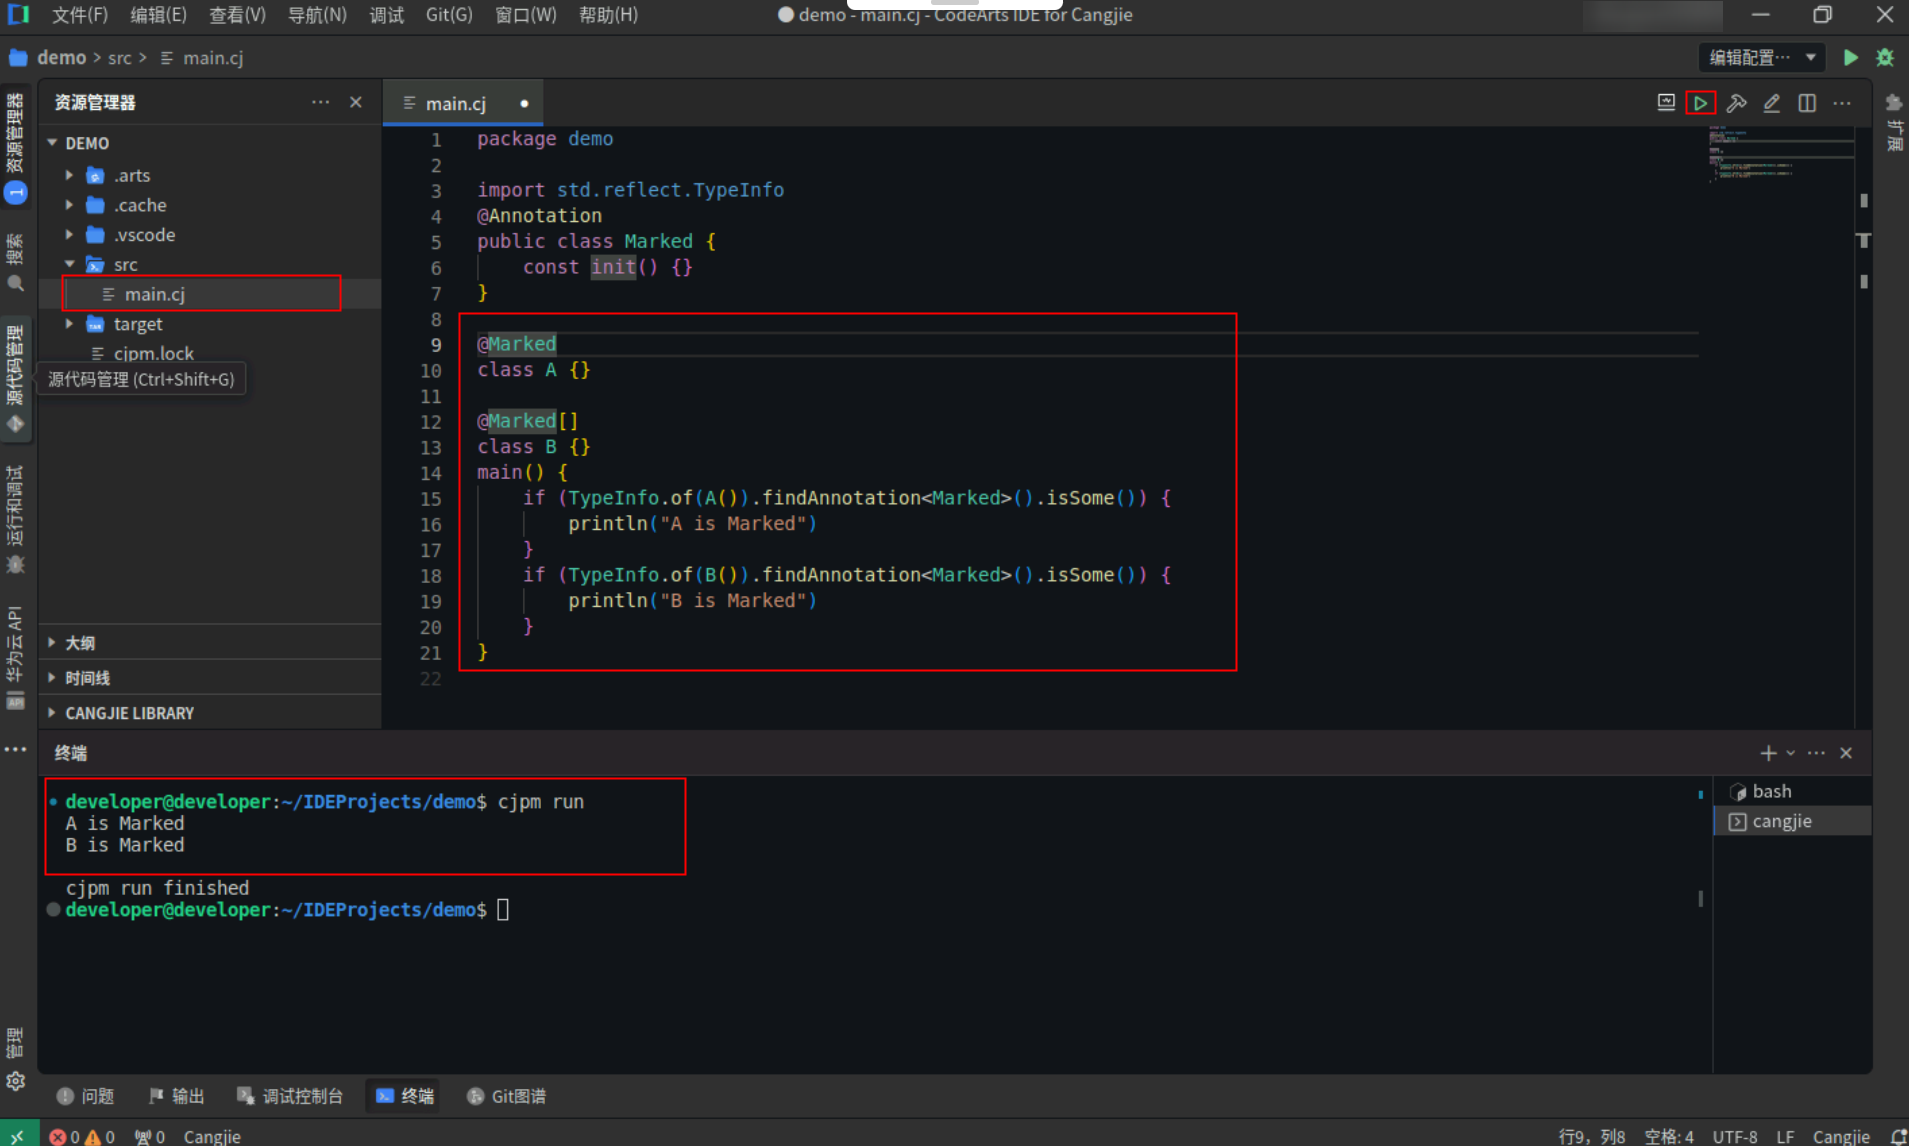This screenshot has height=1146, width=1909.
Task: Click the pencil edit icon in the editor toolbar
Action: coord(1771,103)
